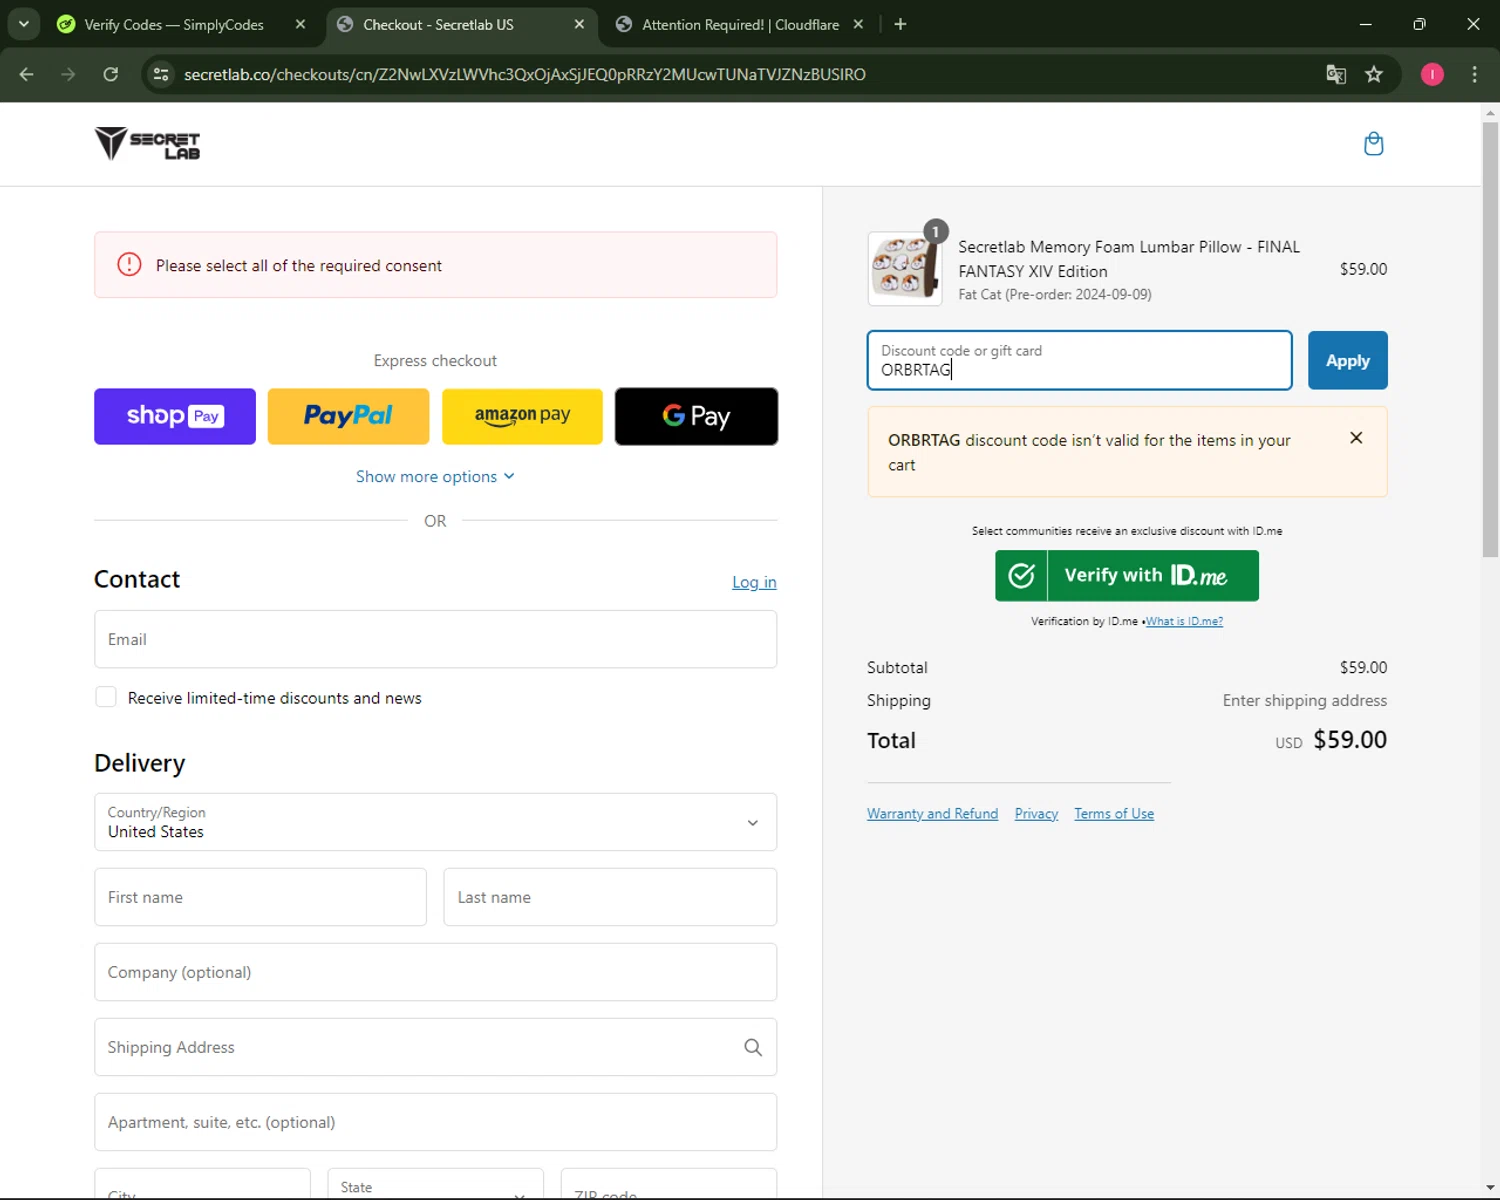Check Receive limited-time discounts and news

pyautogui.click(x=106, y=697)
